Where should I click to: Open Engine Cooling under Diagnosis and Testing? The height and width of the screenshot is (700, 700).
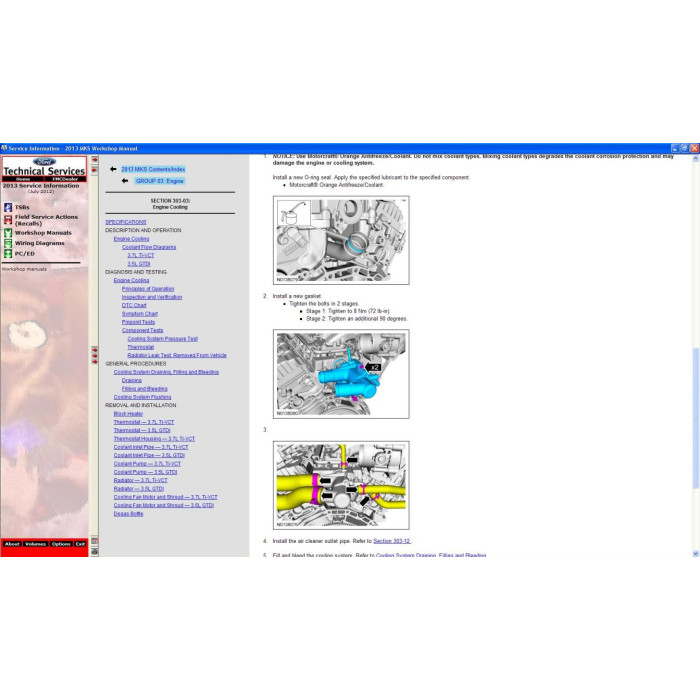point(131,280)
